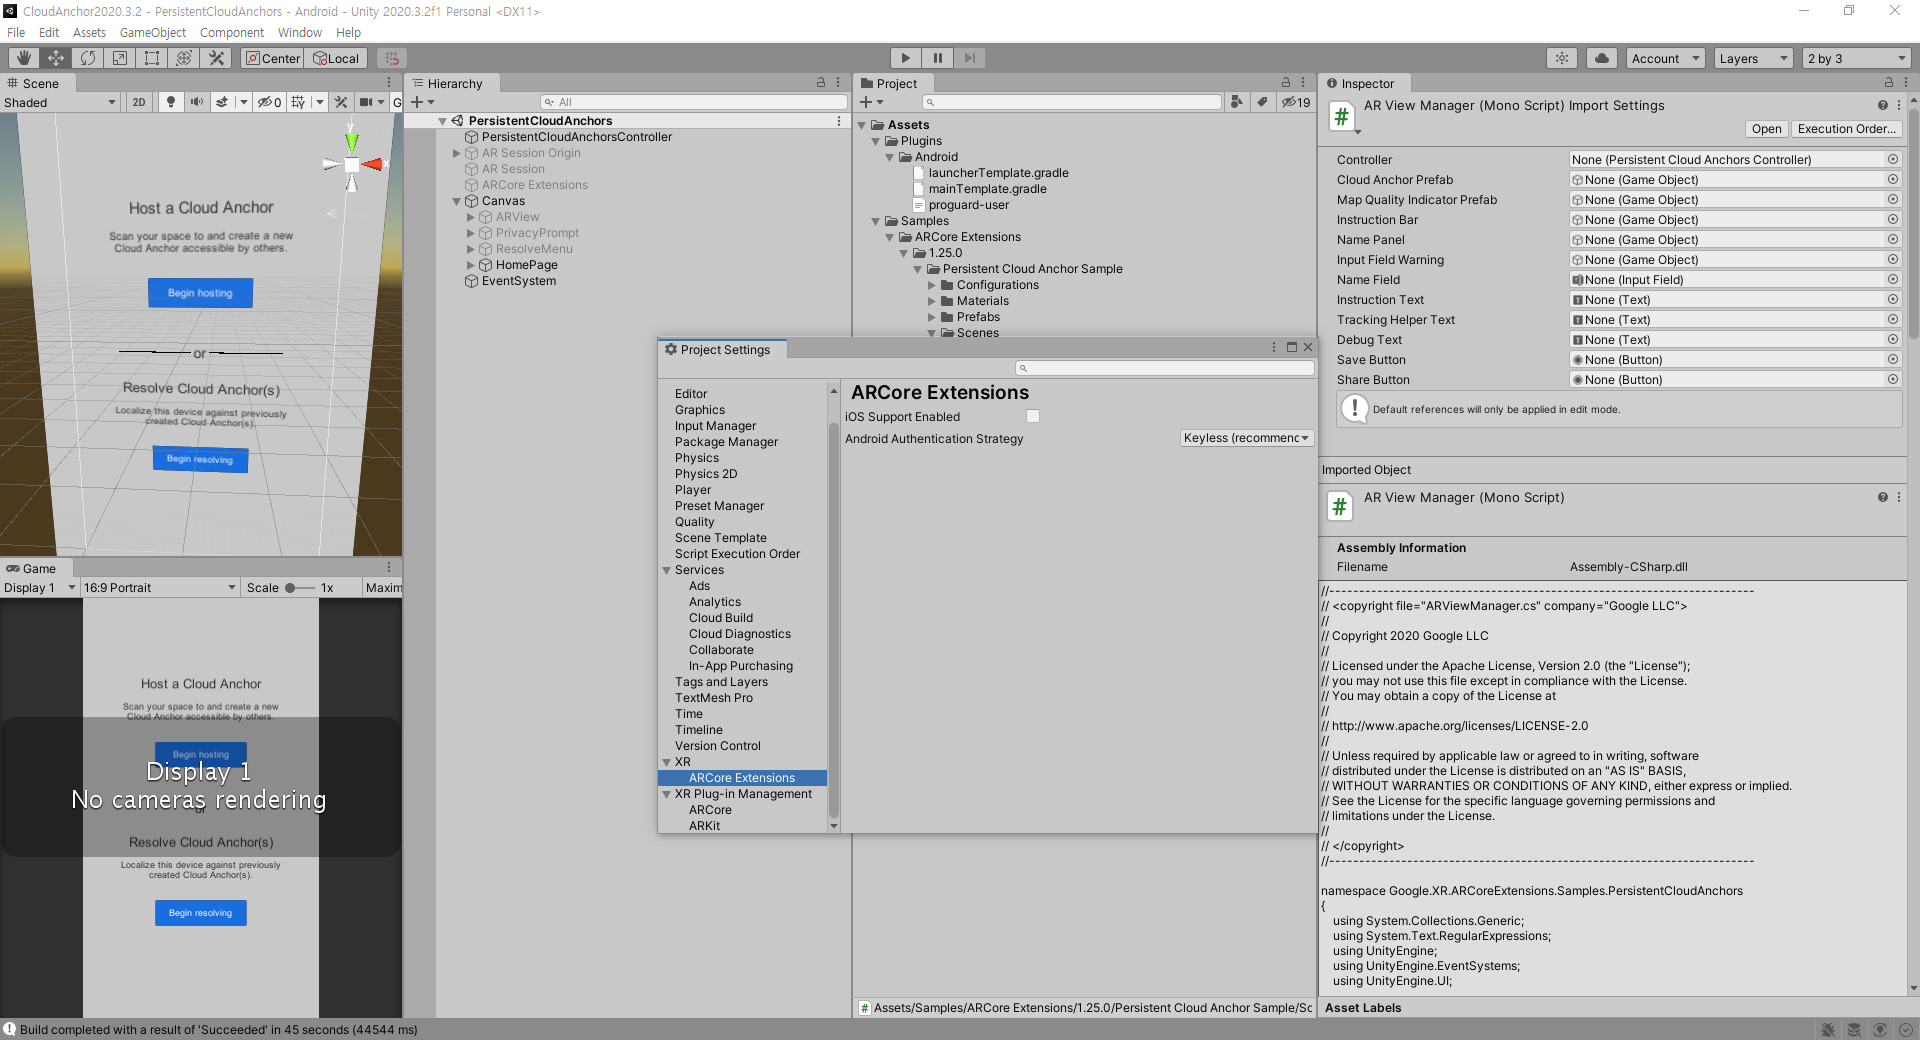The image size is (1920, 1040).
Task: Open the Component menu
Action: coord(232,32)
